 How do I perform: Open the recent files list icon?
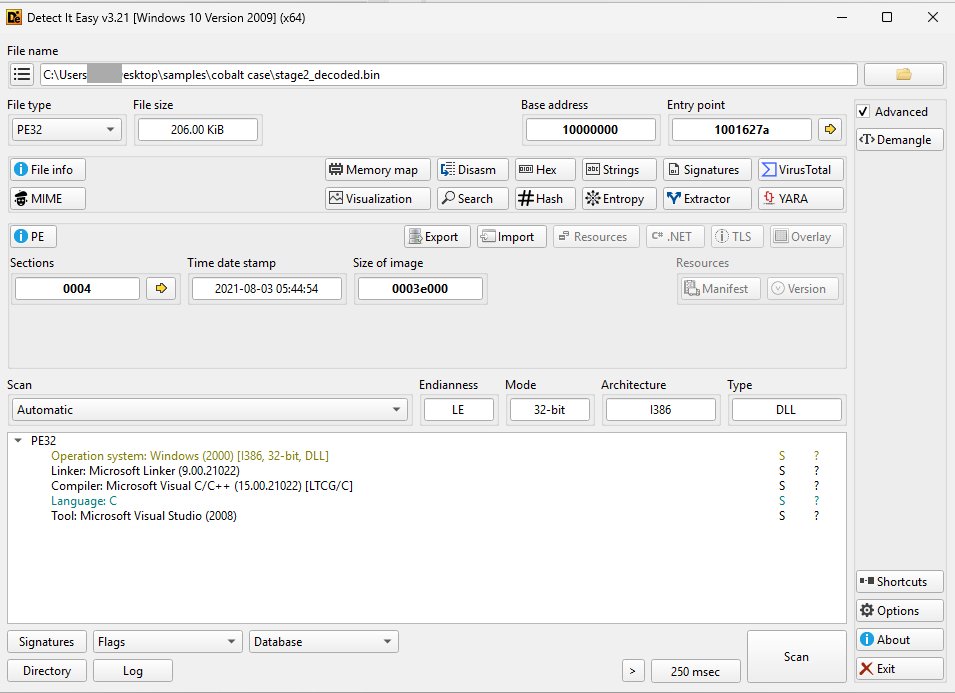point(22,75)
